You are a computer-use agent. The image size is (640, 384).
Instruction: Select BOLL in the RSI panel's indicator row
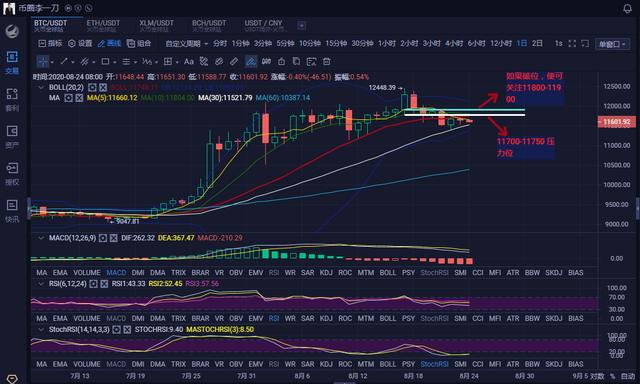[x=388, y=318]
